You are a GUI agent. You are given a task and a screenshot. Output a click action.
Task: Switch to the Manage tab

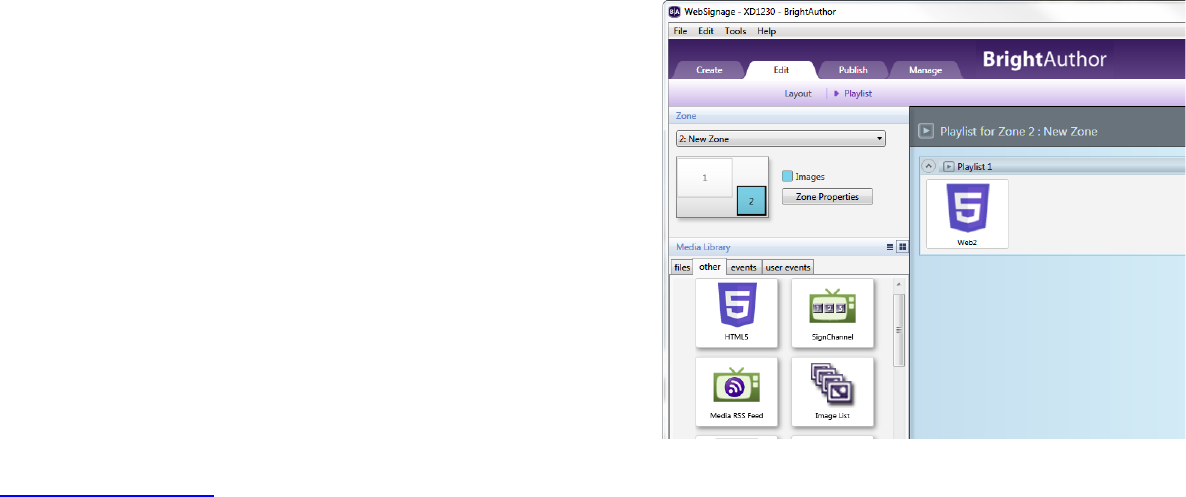point(925,70)
